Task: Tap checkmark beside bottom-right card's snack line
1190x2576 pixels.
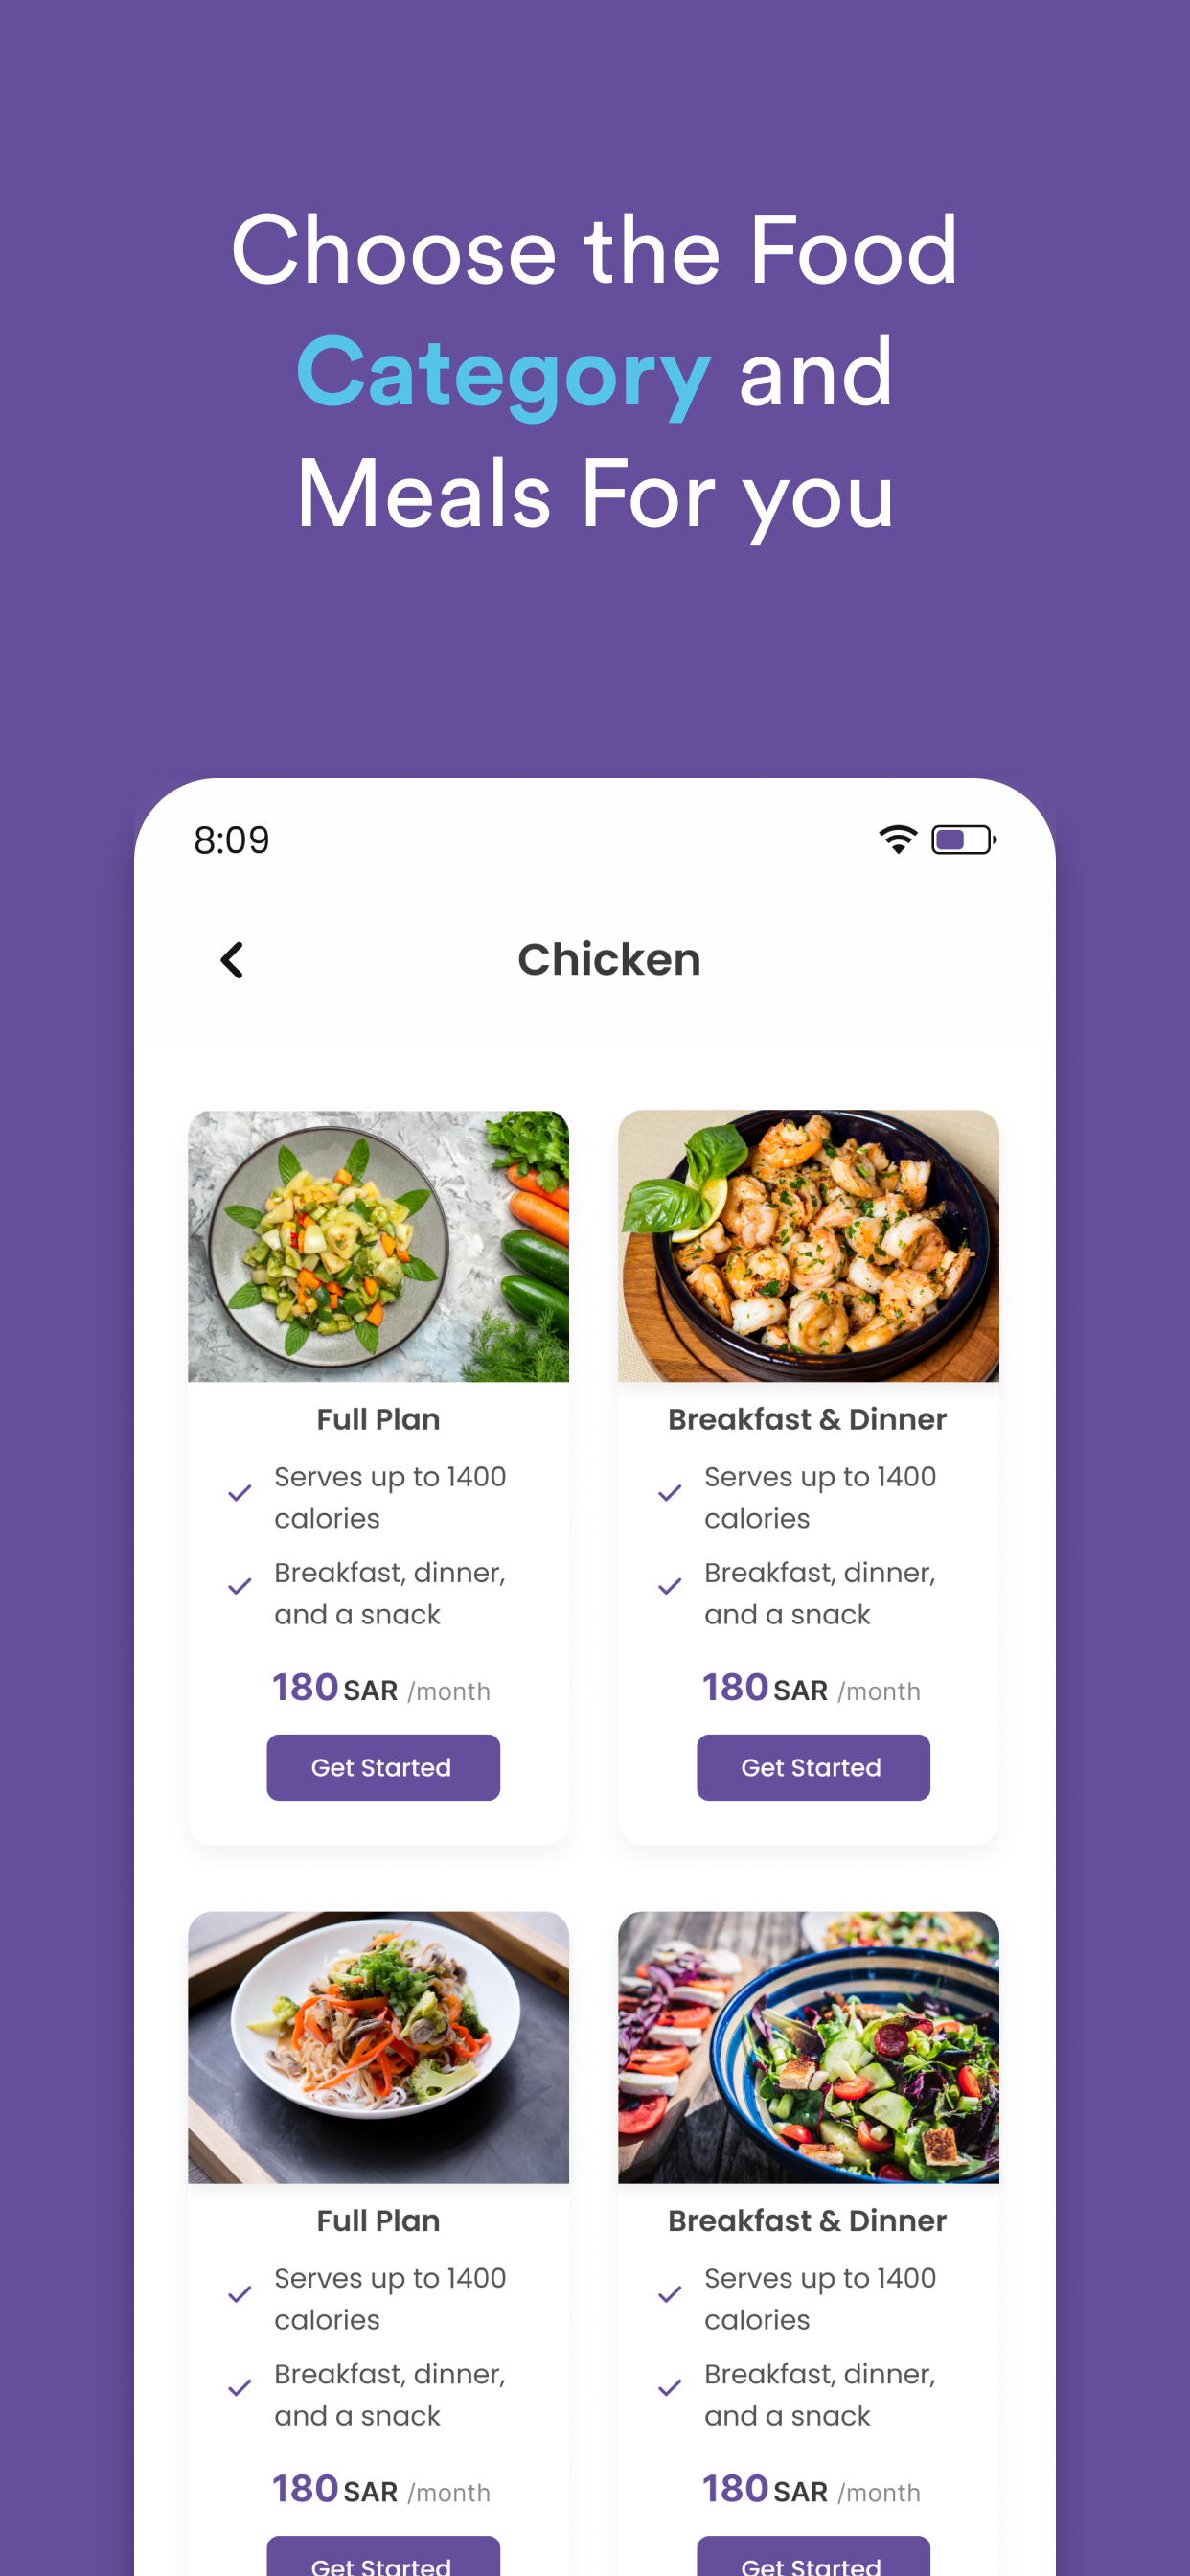Action: [670, 2389]
